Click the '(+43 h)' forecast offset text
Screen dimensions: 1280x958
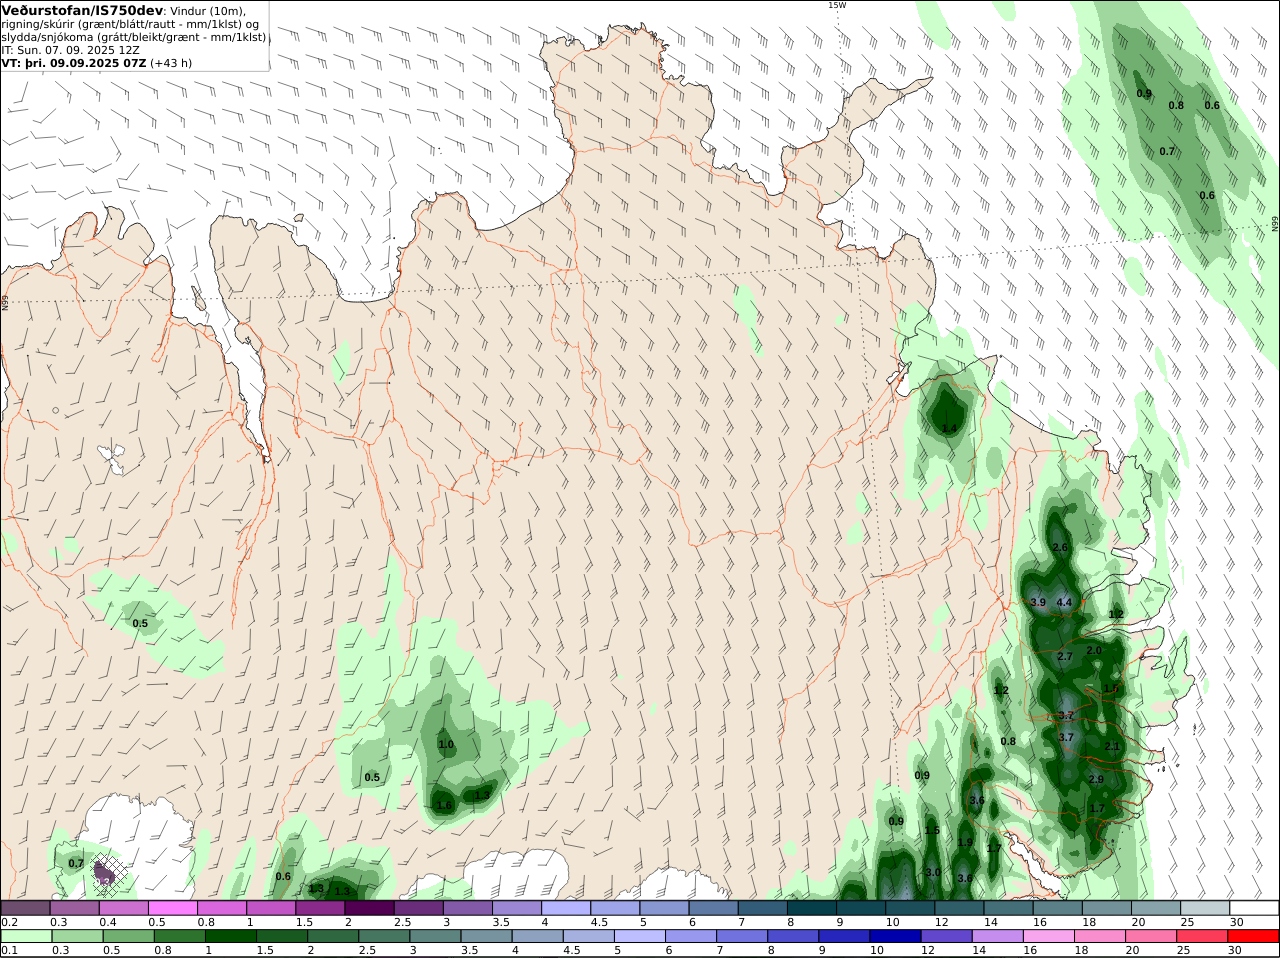171,63
